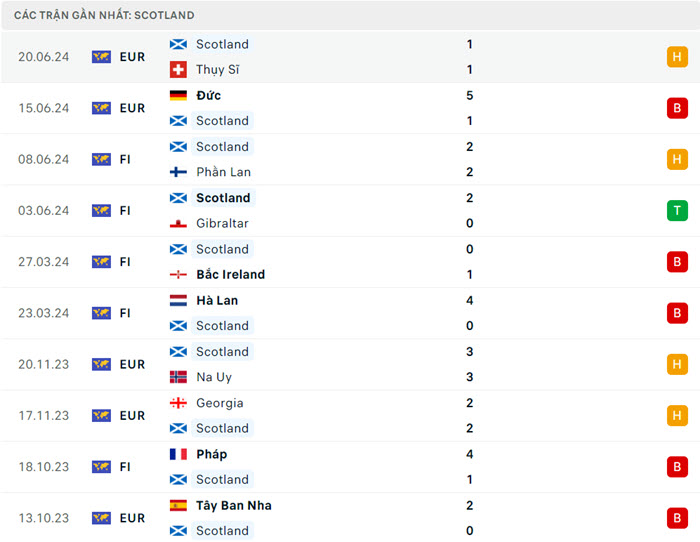
Task: Click the France flag beside Pháp
Action: point(178,454)
